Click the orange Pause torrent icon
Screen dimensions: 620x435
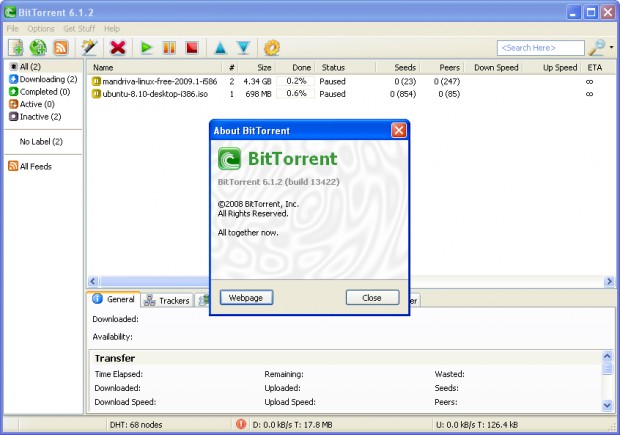click(x=169, y=48)
